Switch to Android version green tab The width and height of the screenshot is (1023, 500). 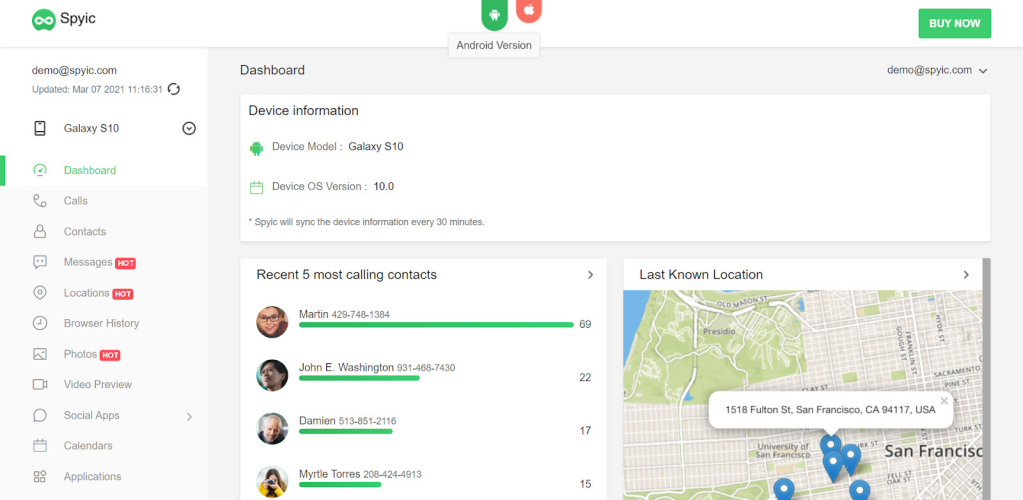click(x=494, y=14)
